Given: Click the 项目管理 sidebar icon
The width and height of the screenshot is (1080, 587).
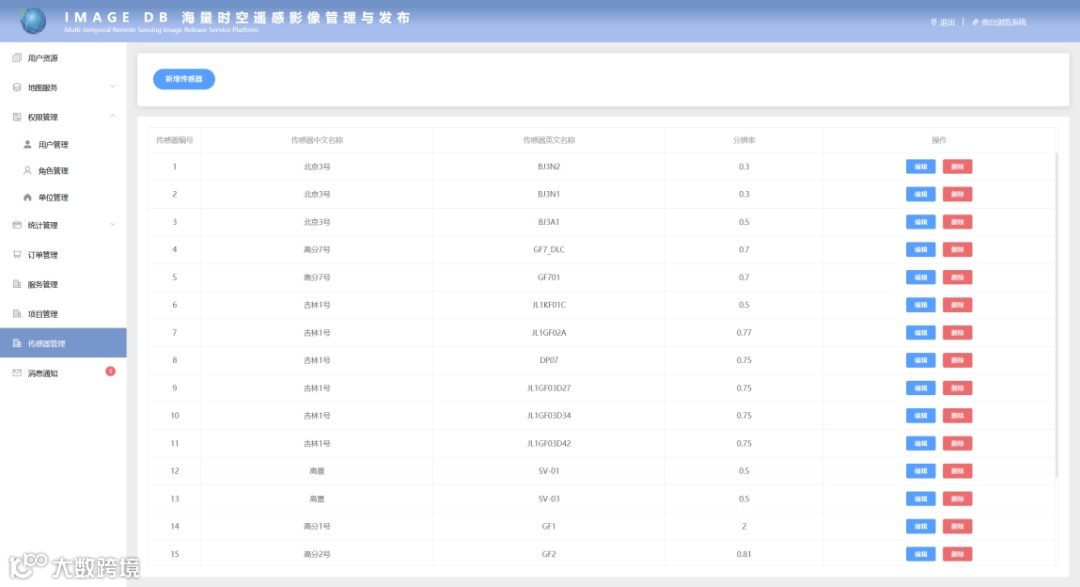Looking at the screenshot, I should click(17, 313).
